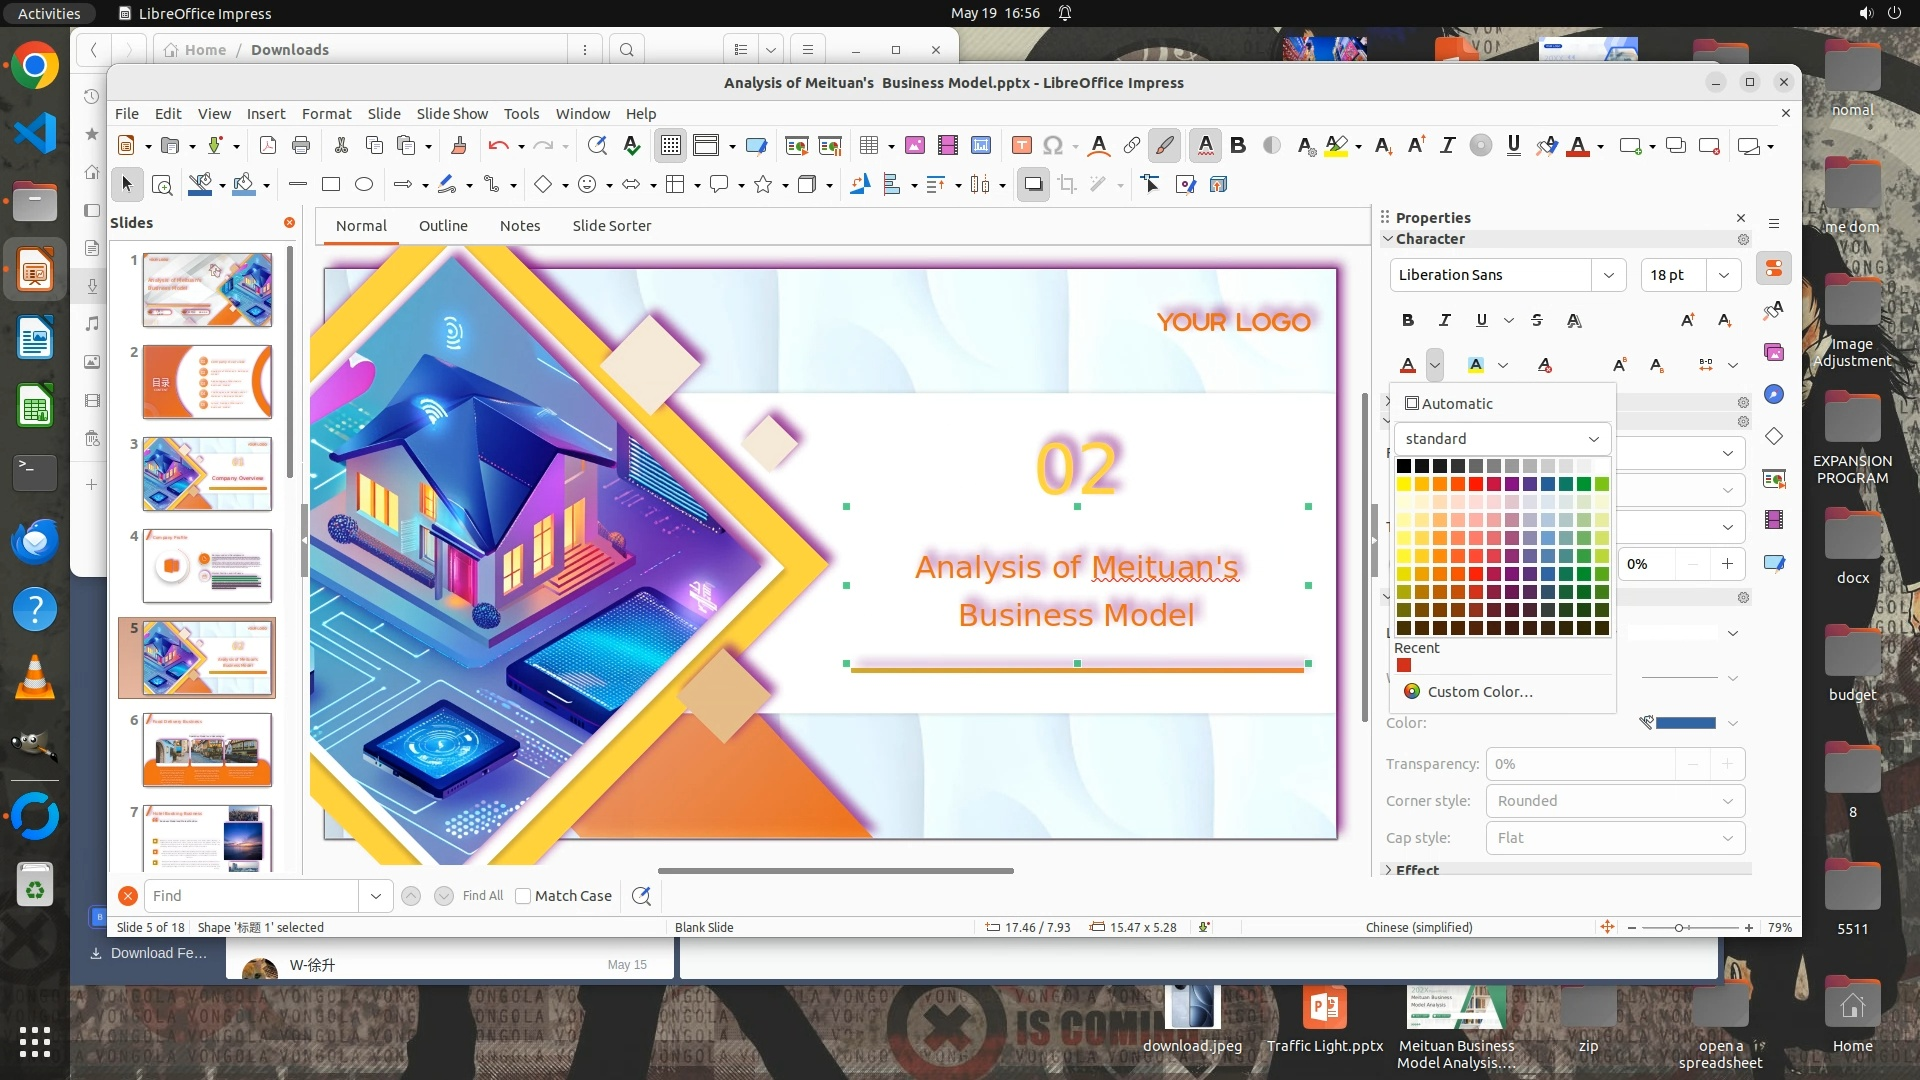Select slide 6 thumbnail

(207, 749)
